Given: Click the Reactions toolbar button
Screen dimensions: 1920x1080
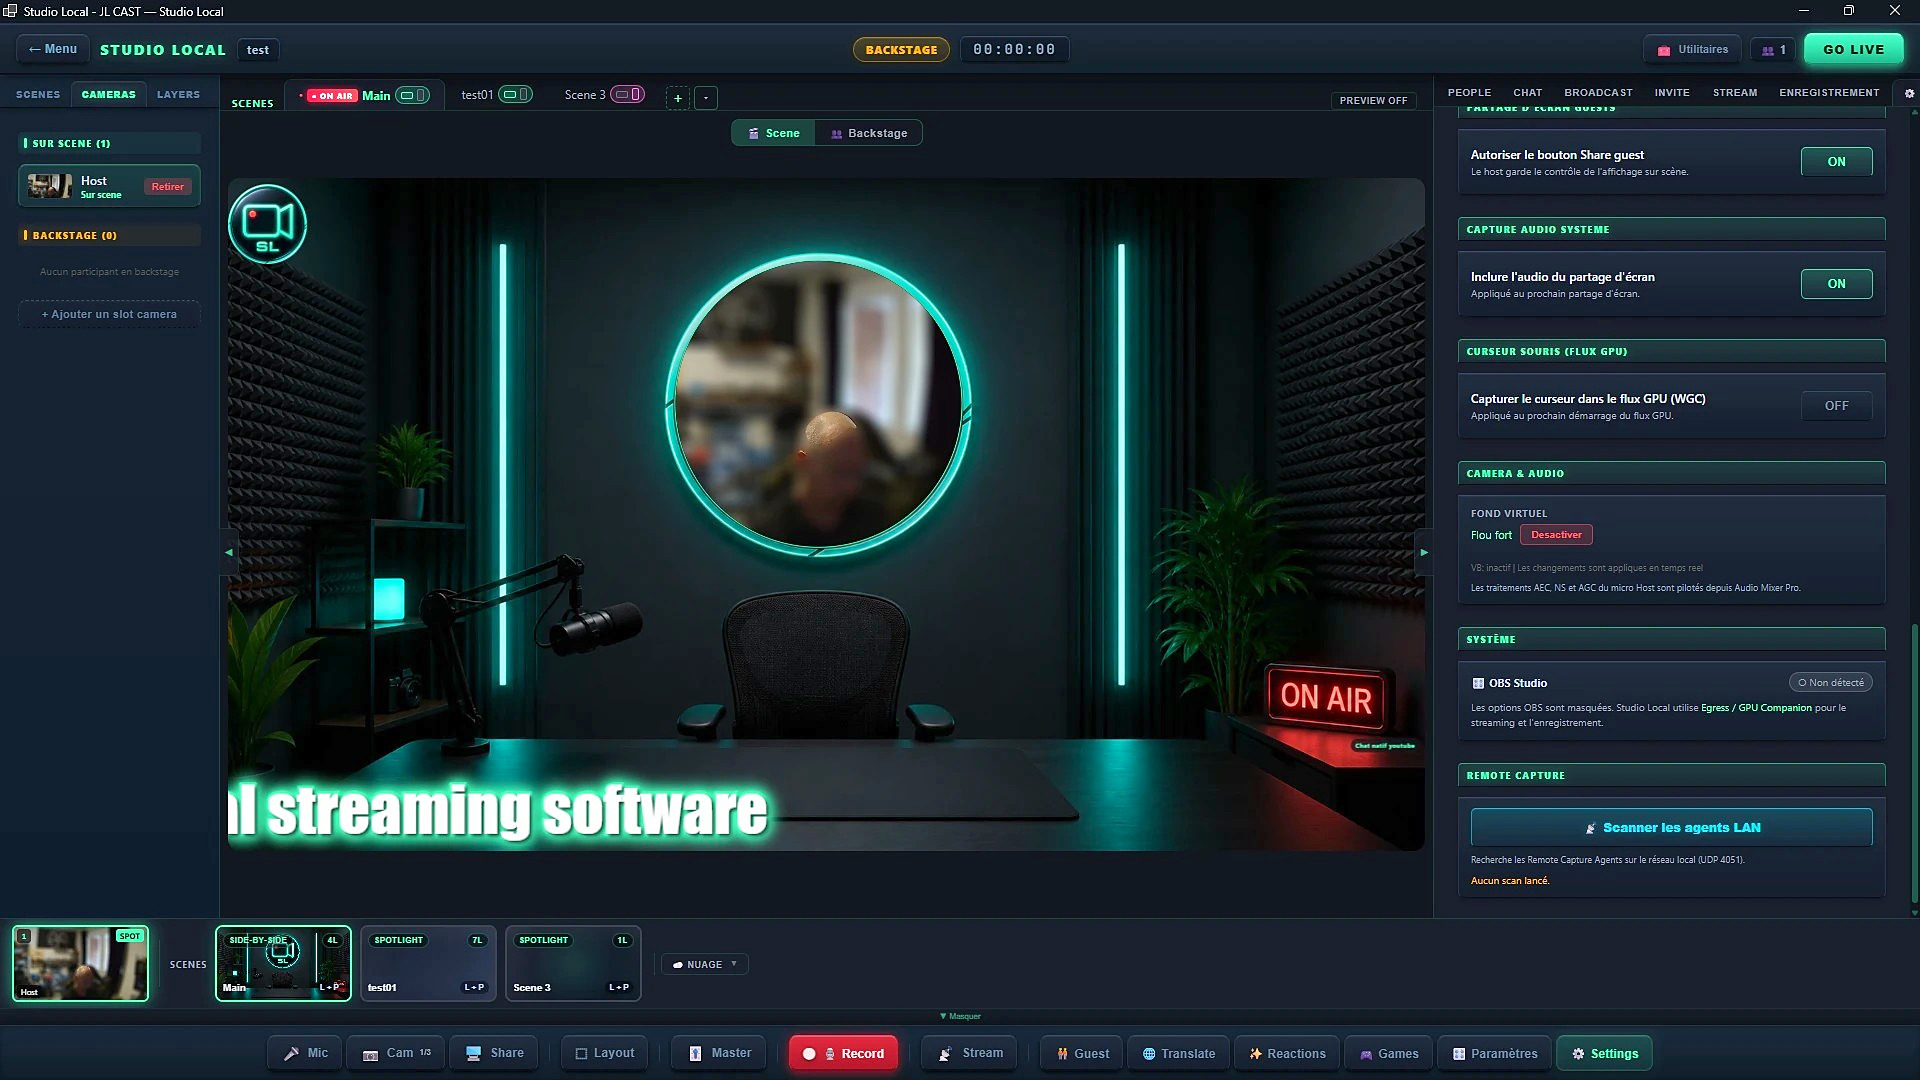Looking at the screenshot, I should pyautogui.click(x=1287, y=1053).
